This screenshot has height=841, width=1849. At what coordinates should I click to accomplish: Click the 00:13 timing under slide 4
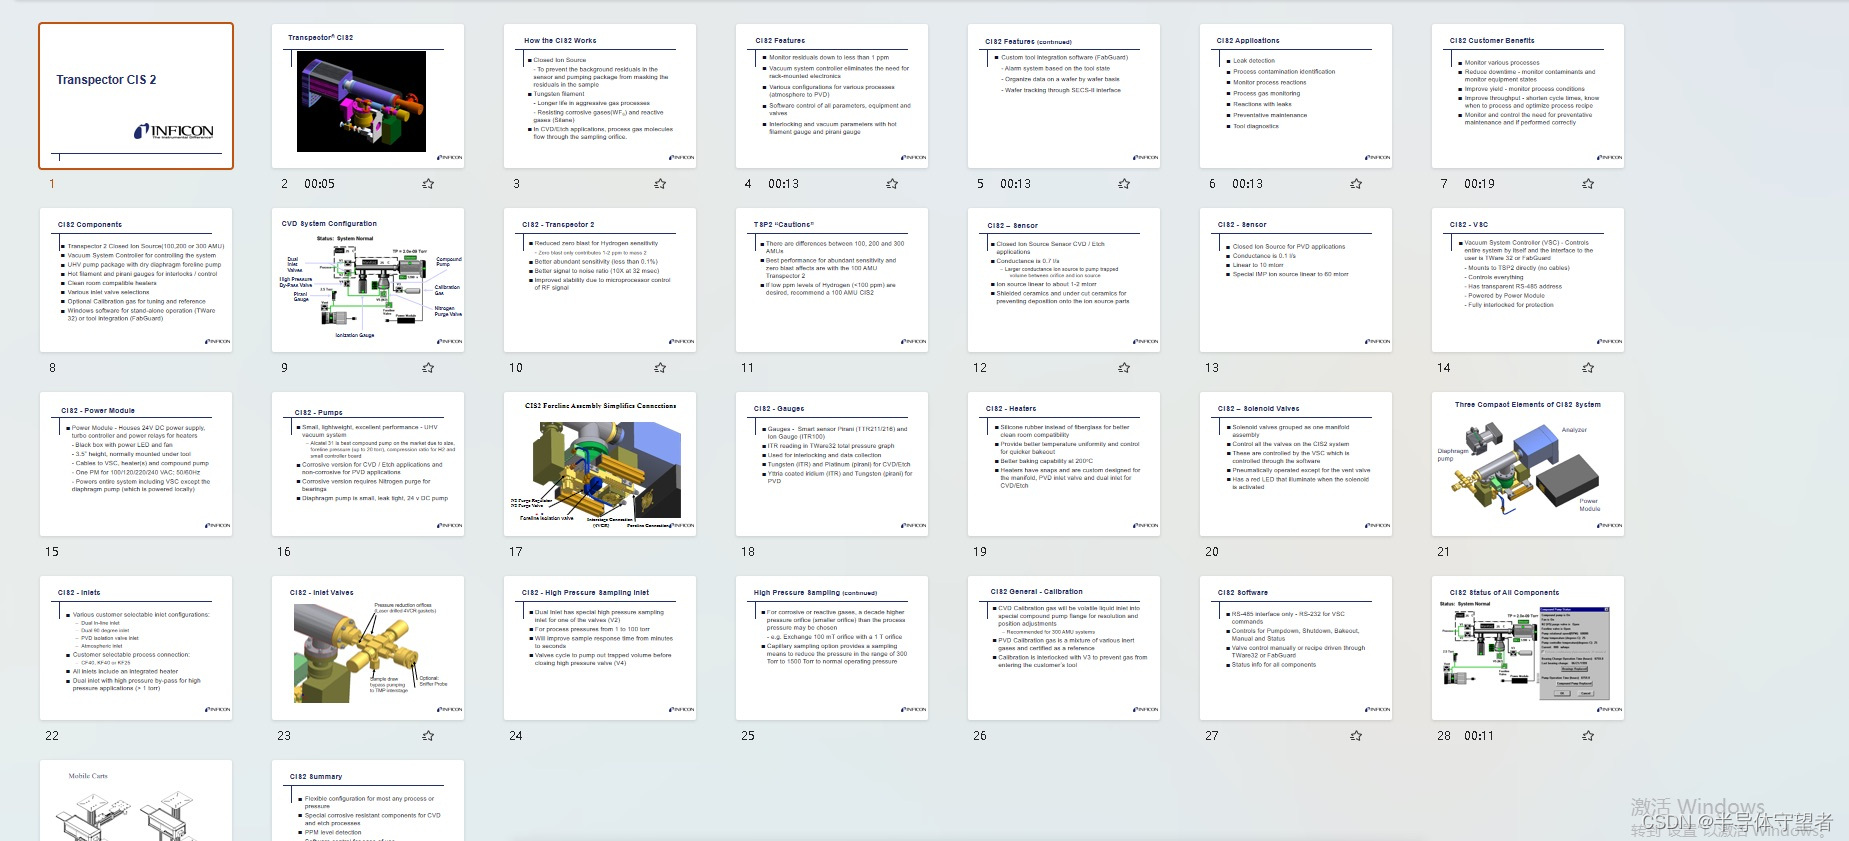[x=784, y=184]
